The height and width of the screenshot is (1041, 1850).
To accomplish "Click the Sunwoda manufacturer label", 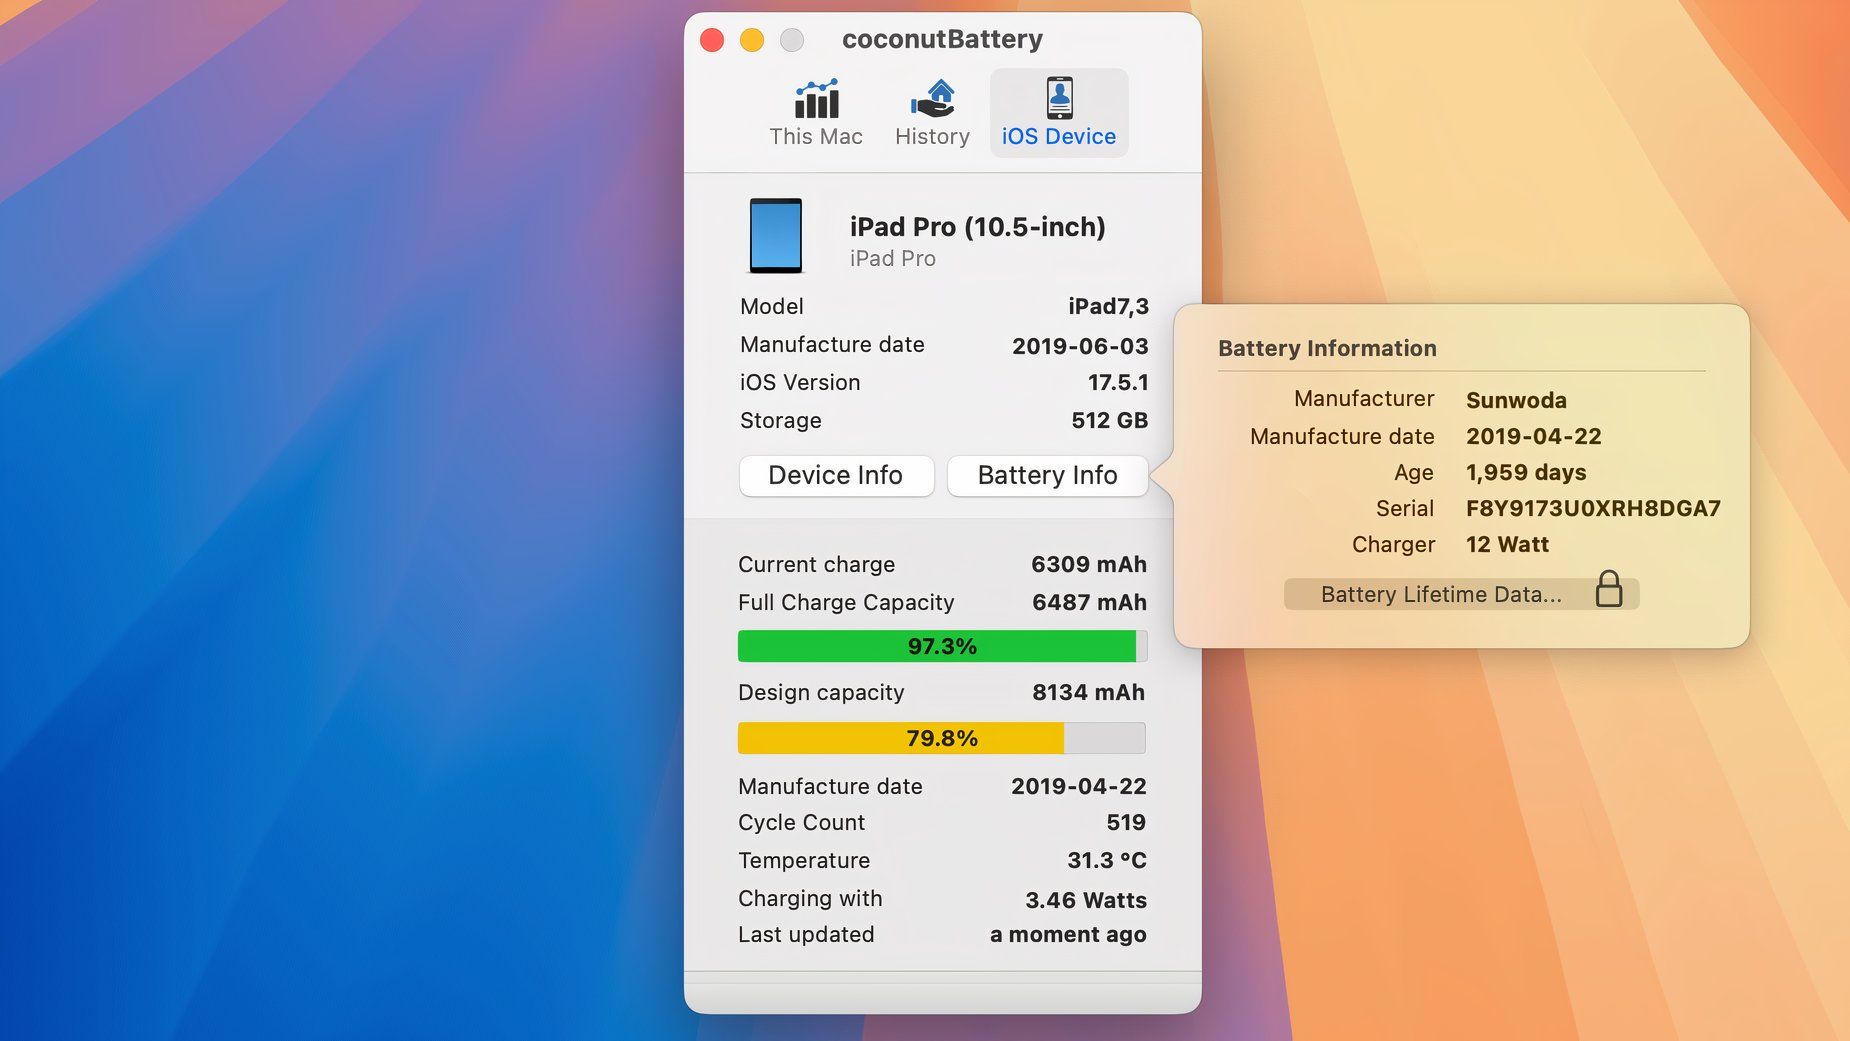I will pos(1517,400).
